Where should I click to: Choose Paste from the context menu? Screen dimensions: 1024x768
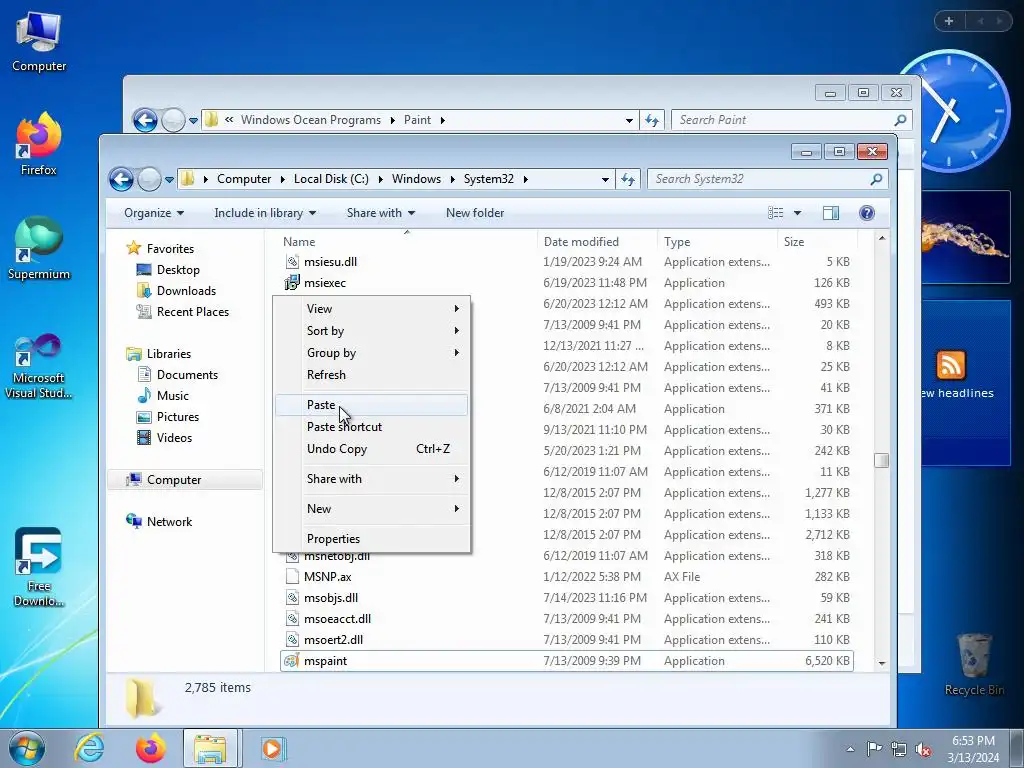tap(372, 405)
